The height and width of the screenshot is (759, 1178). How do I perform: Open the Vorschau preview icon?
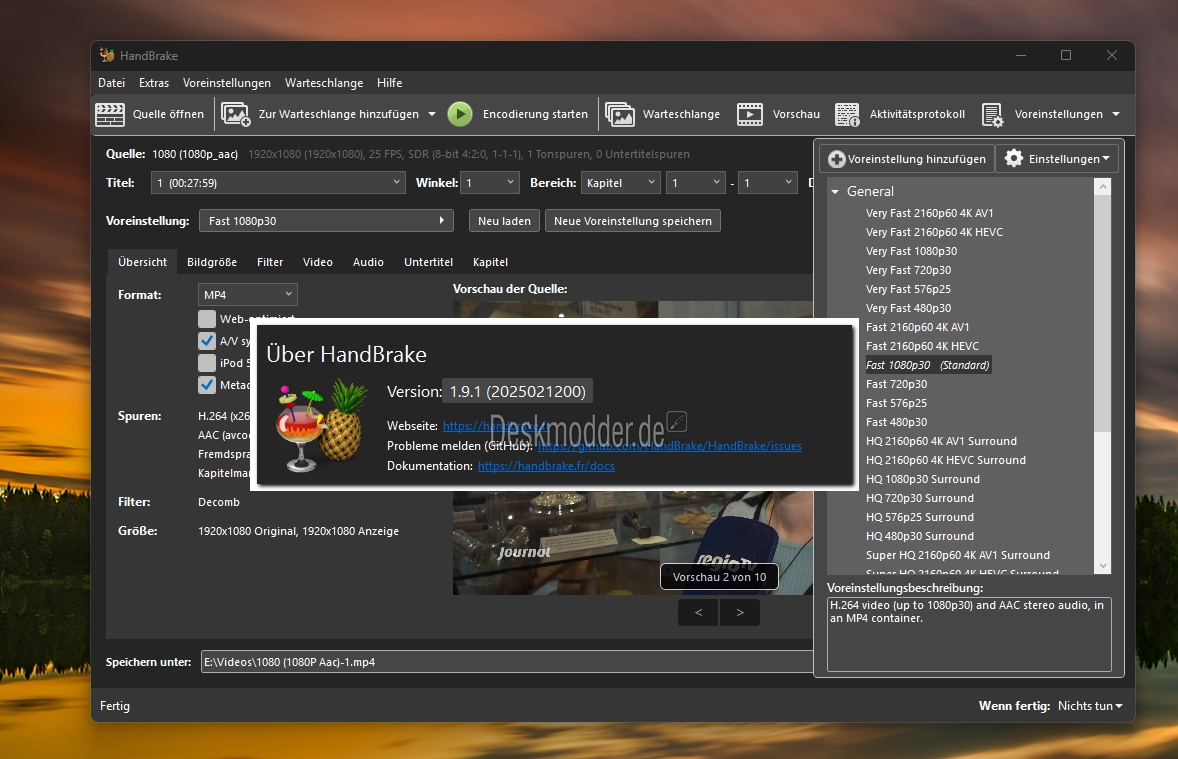[x=750, y=114]
